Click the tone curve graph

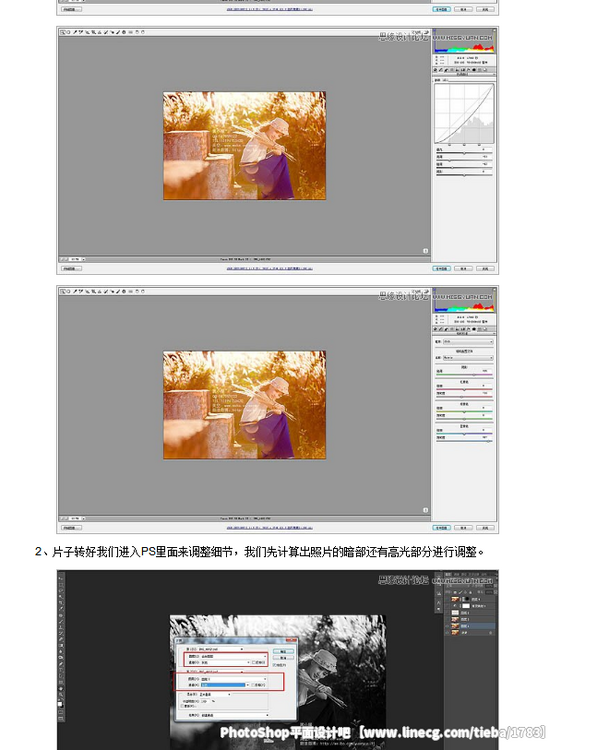pyautogui.click(x=464, y=113)
